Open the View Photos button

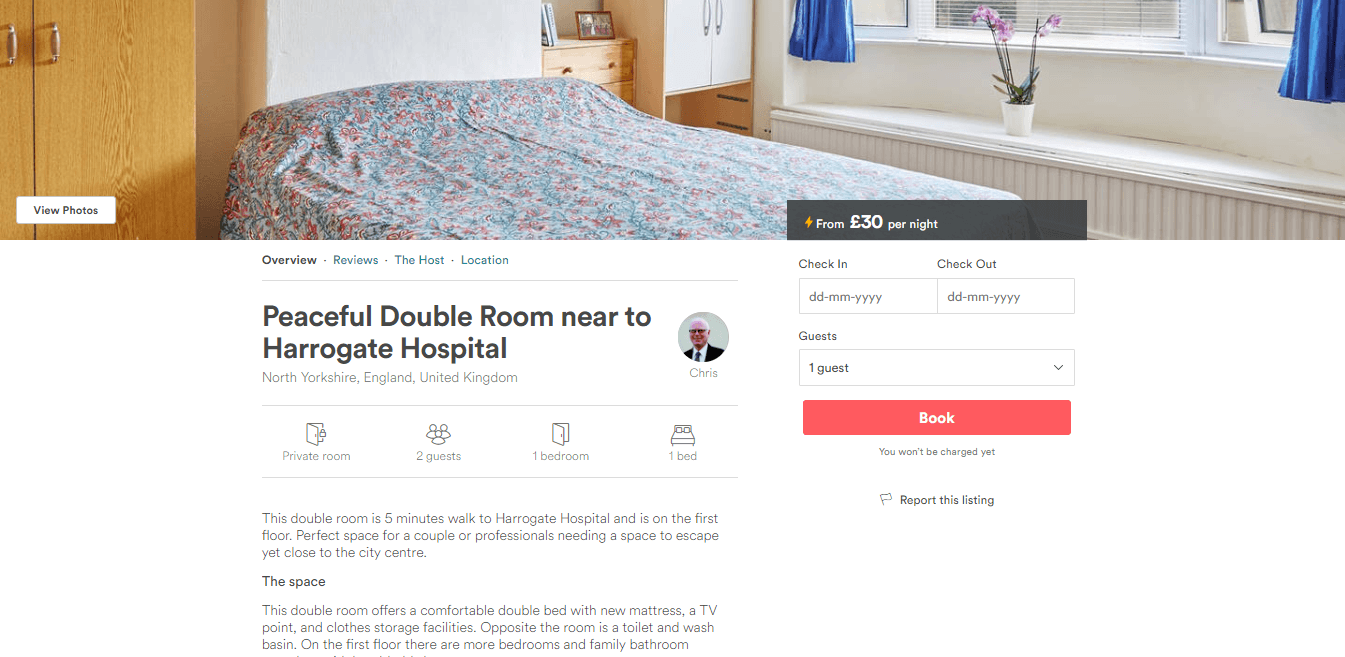tap(66, 210)
